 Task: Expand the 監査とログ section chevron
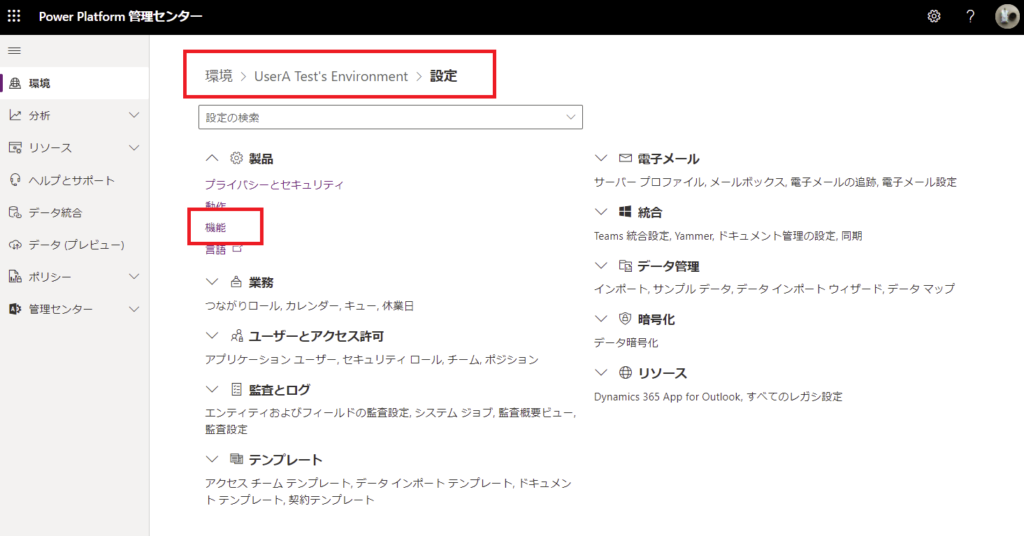click(212, 389)
